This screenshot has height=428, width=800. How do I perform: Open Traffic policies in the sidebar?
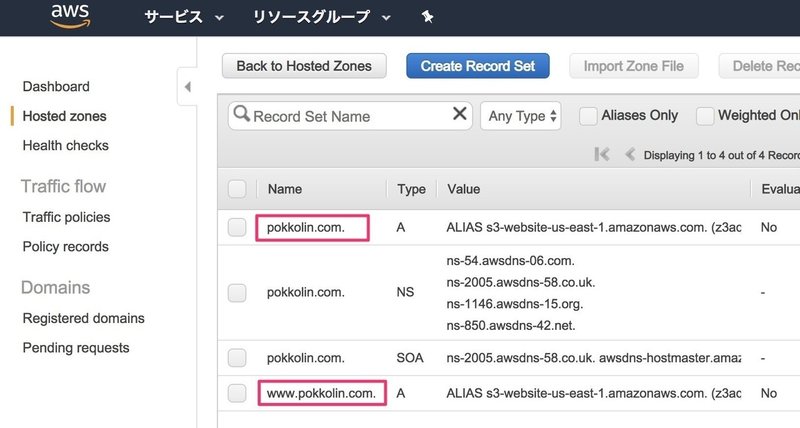[x=66, y=217]
